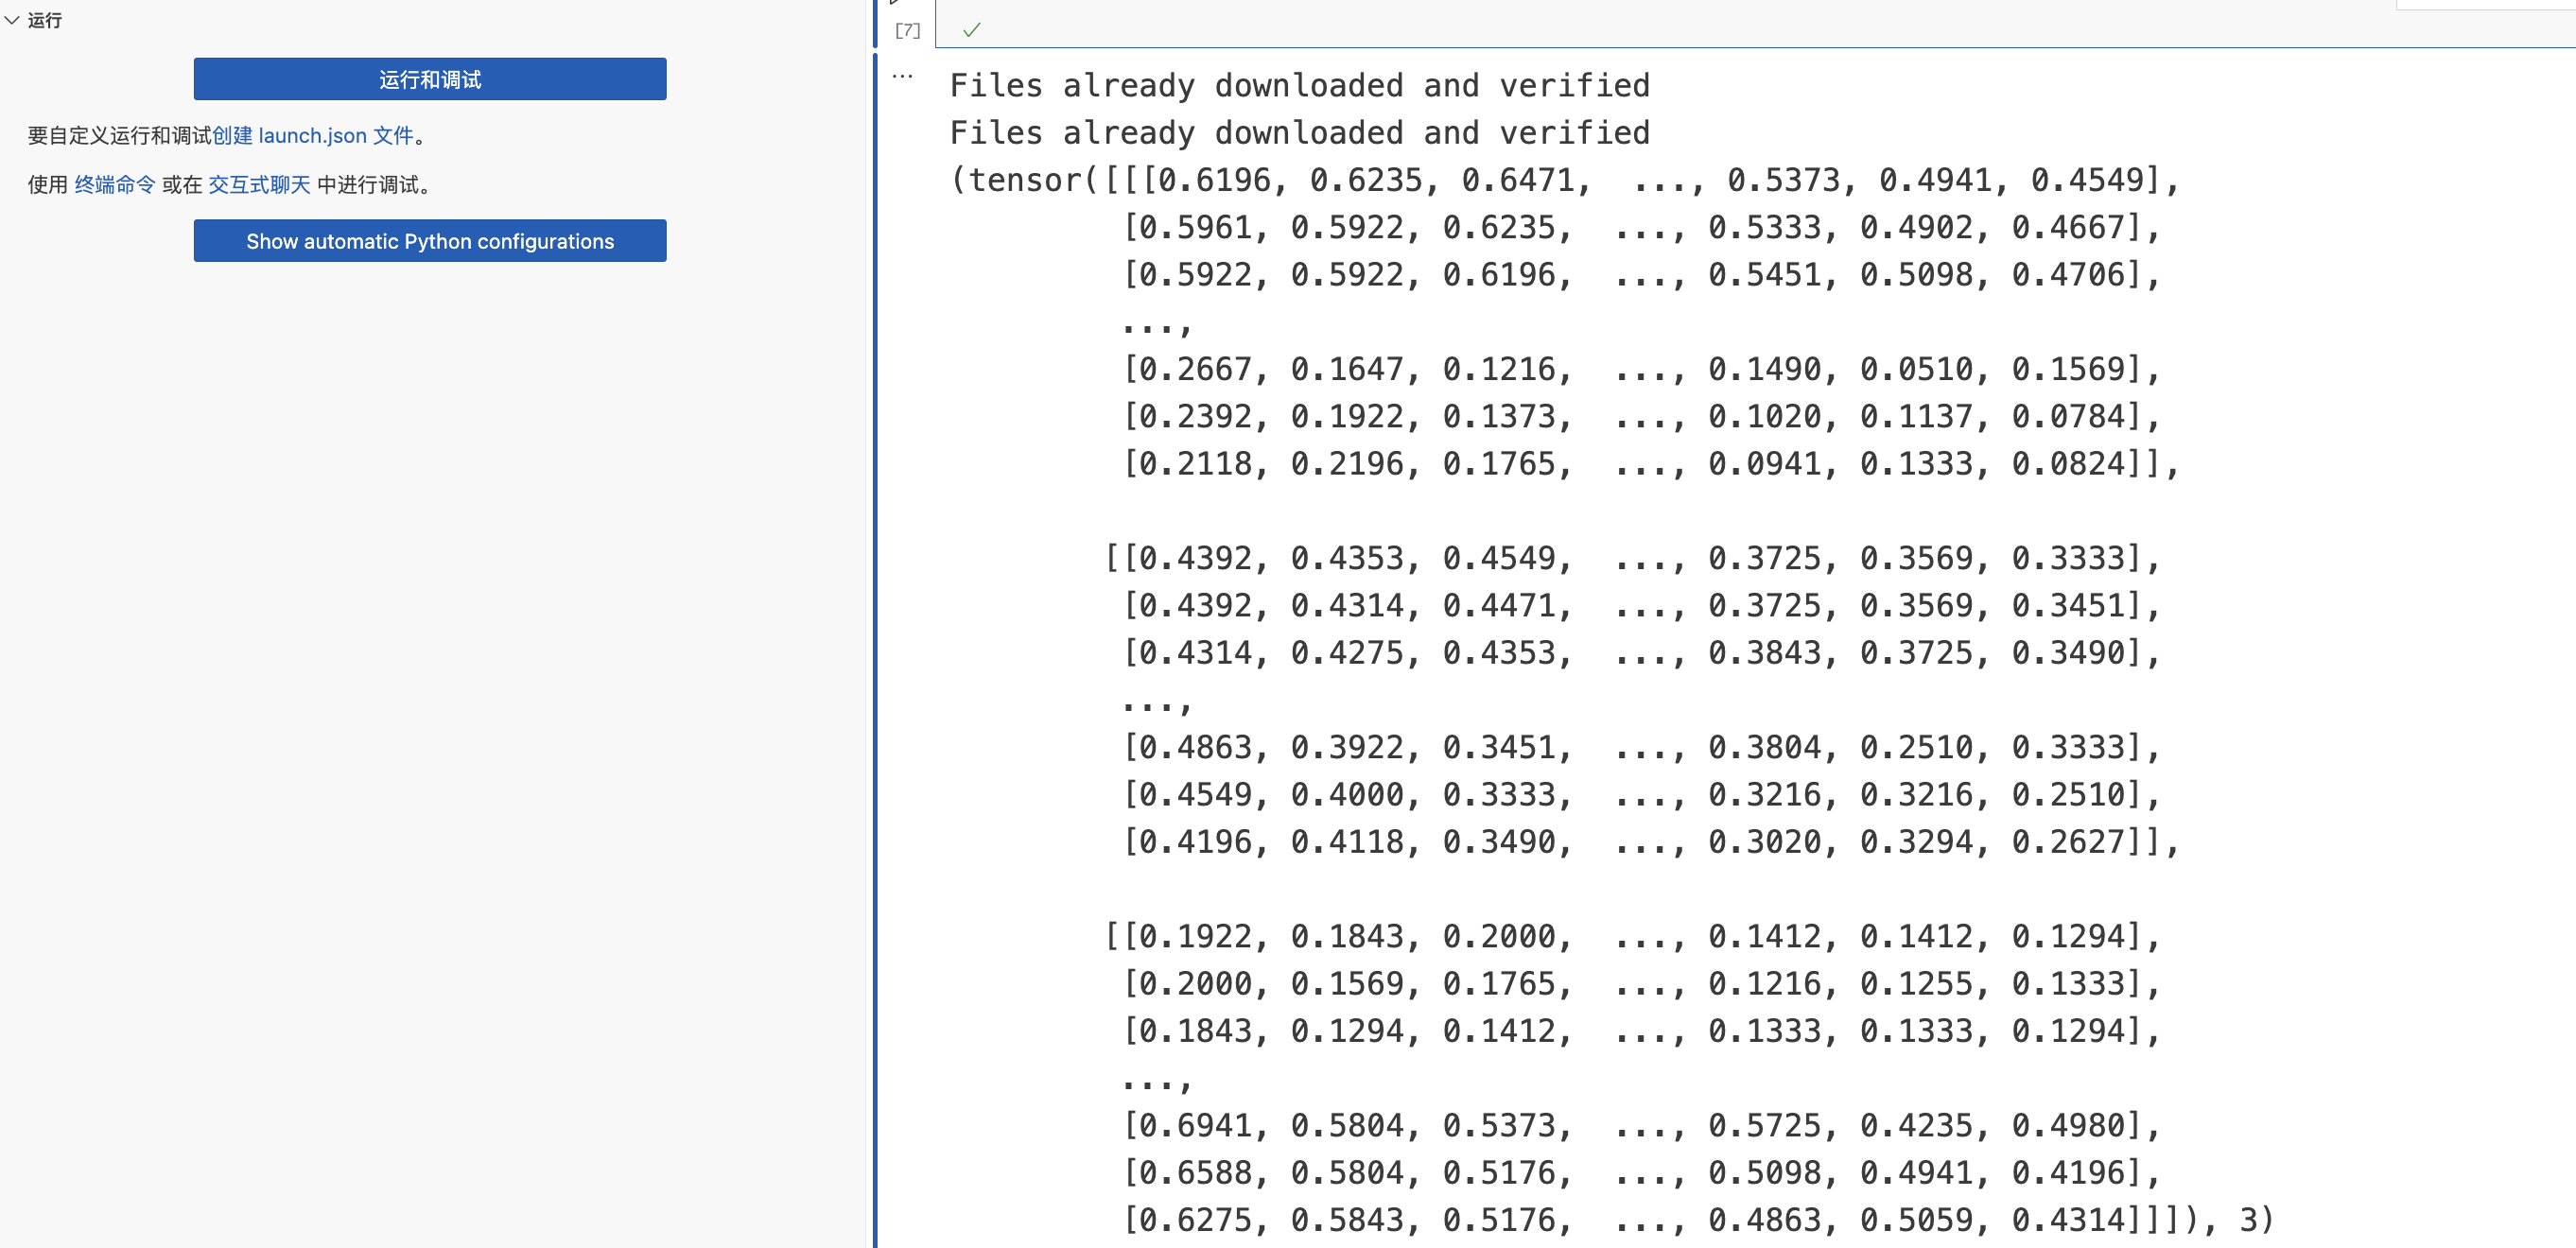Click Show automatic Python configurations button
This screenshot has width=2576, height=1248.
click(x=430, y=241)
